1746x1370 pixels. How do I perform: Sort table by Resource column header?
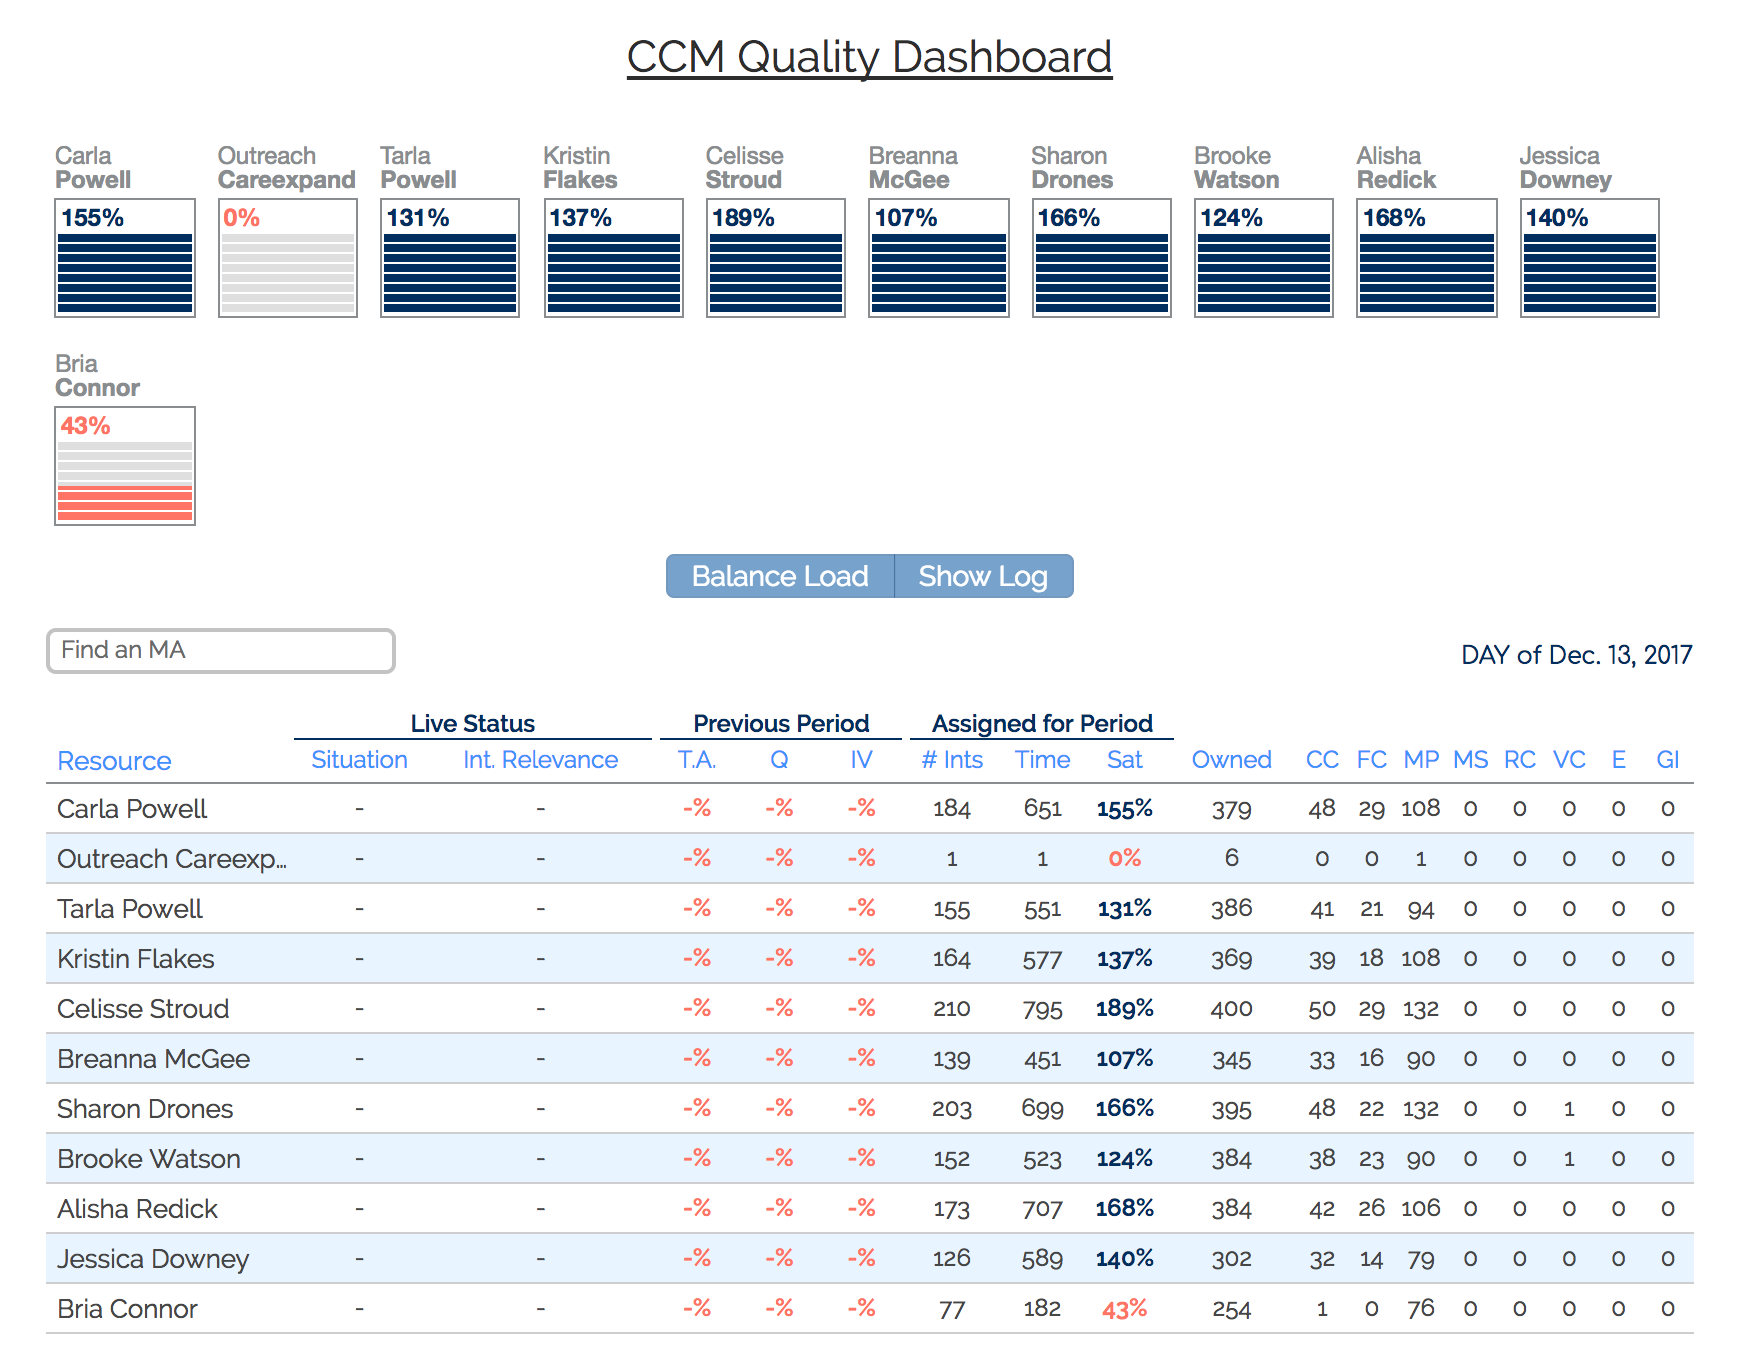point(114,761)
